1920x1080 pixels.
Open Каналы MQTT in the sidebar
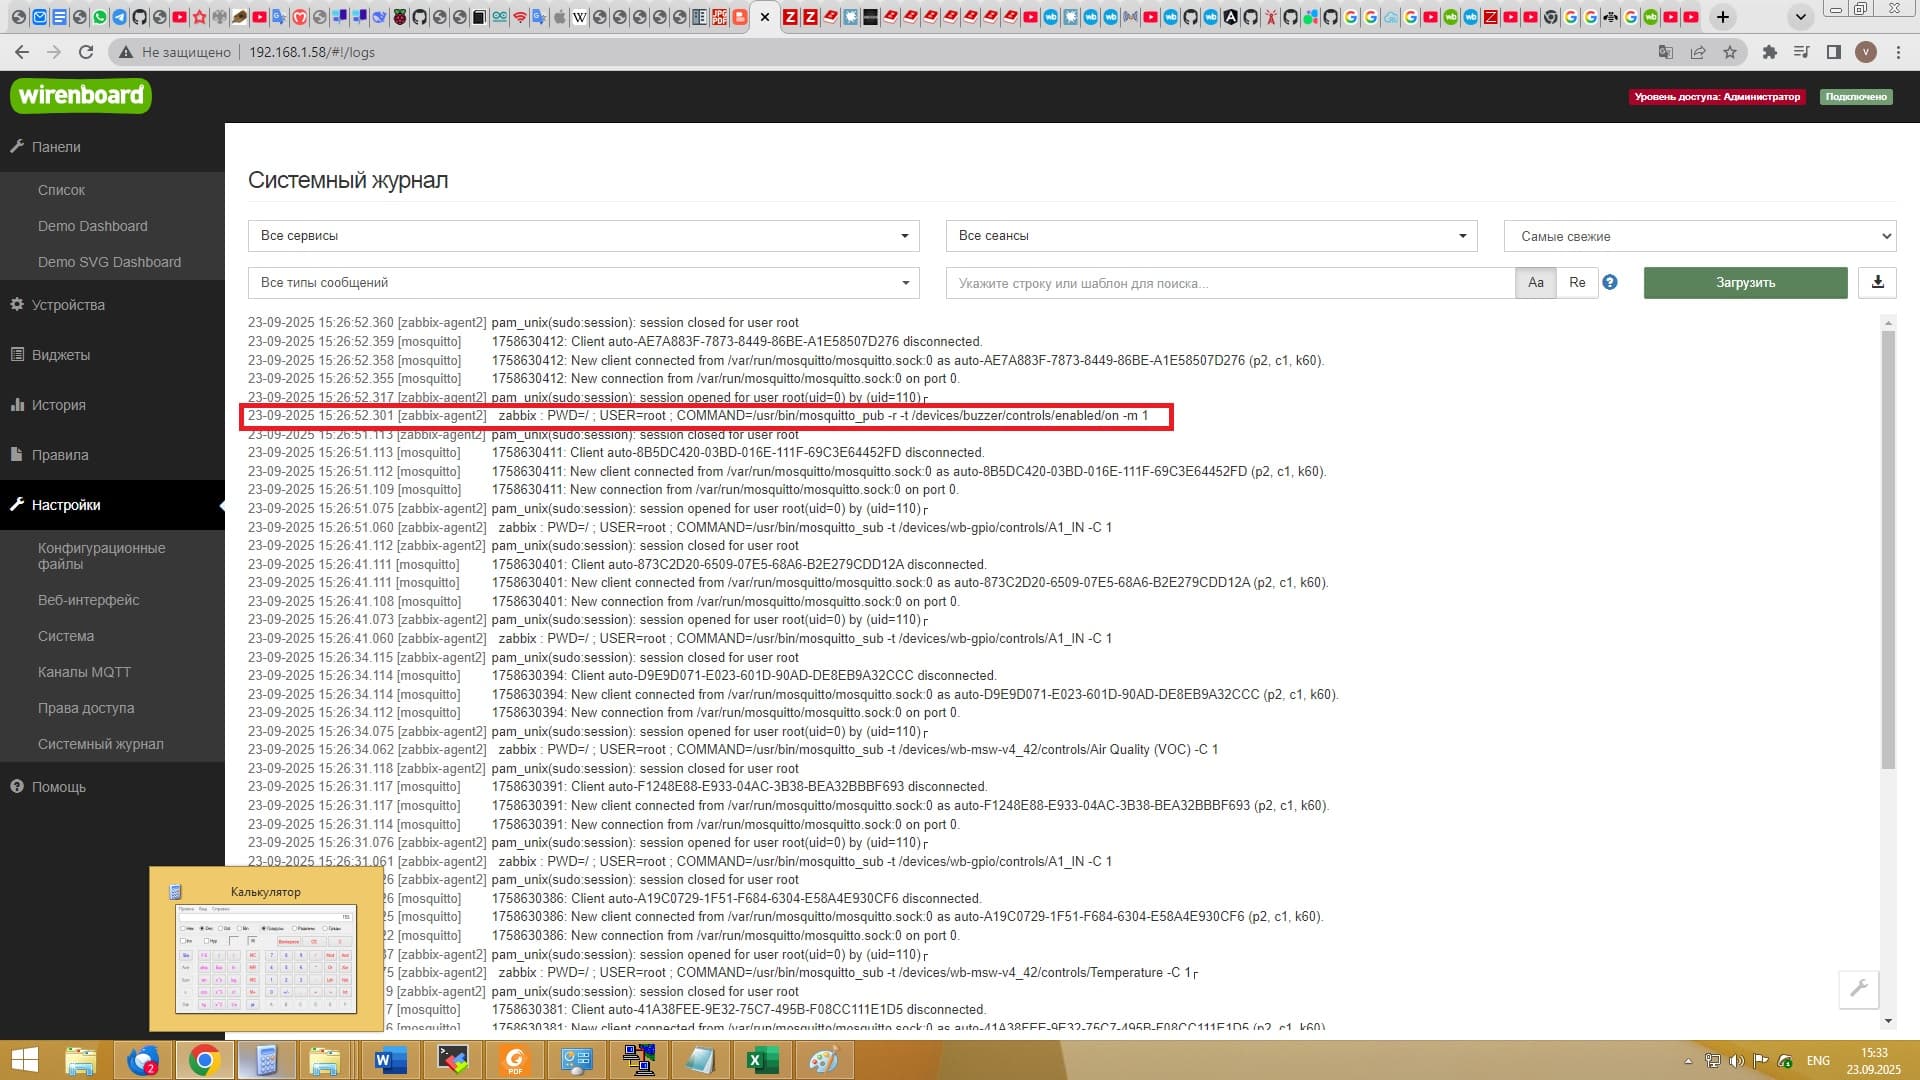pyautogui.click(x=84, y=672)
